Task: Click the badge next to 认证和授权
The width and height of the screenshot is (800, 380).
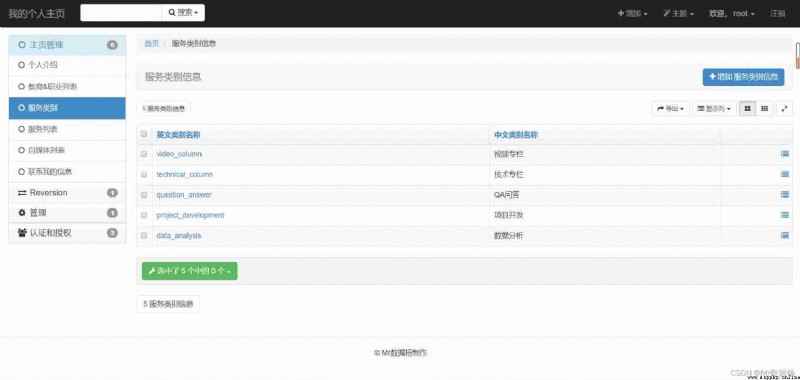Action: tap(112, 233)
